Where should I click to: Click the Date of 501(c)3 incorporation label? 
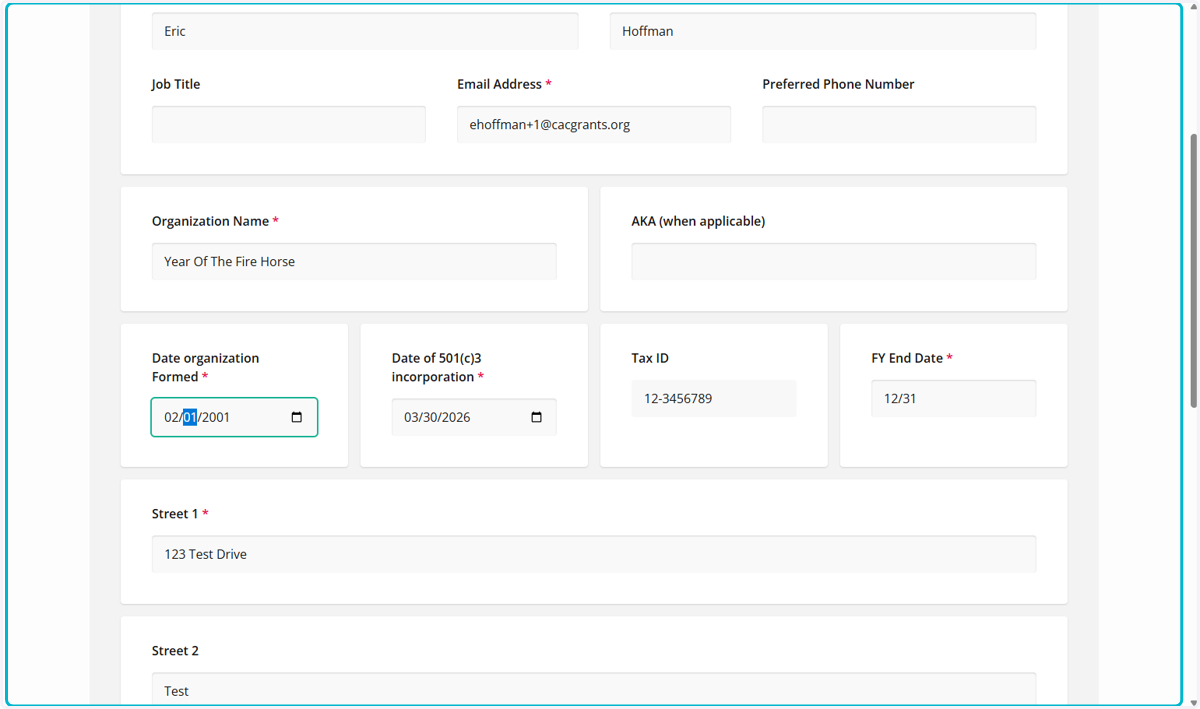click(439, 367)
